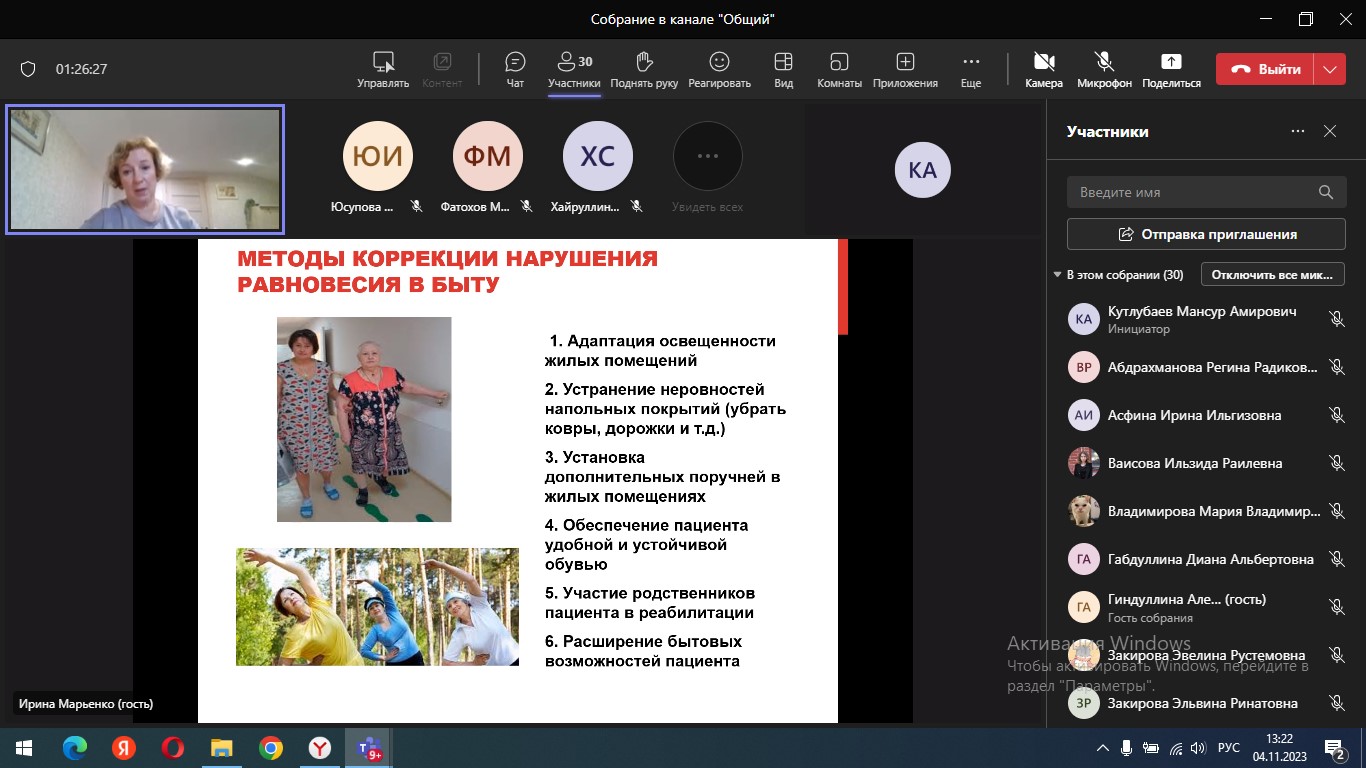Open the Еще (More) menu

coord(970,62)
